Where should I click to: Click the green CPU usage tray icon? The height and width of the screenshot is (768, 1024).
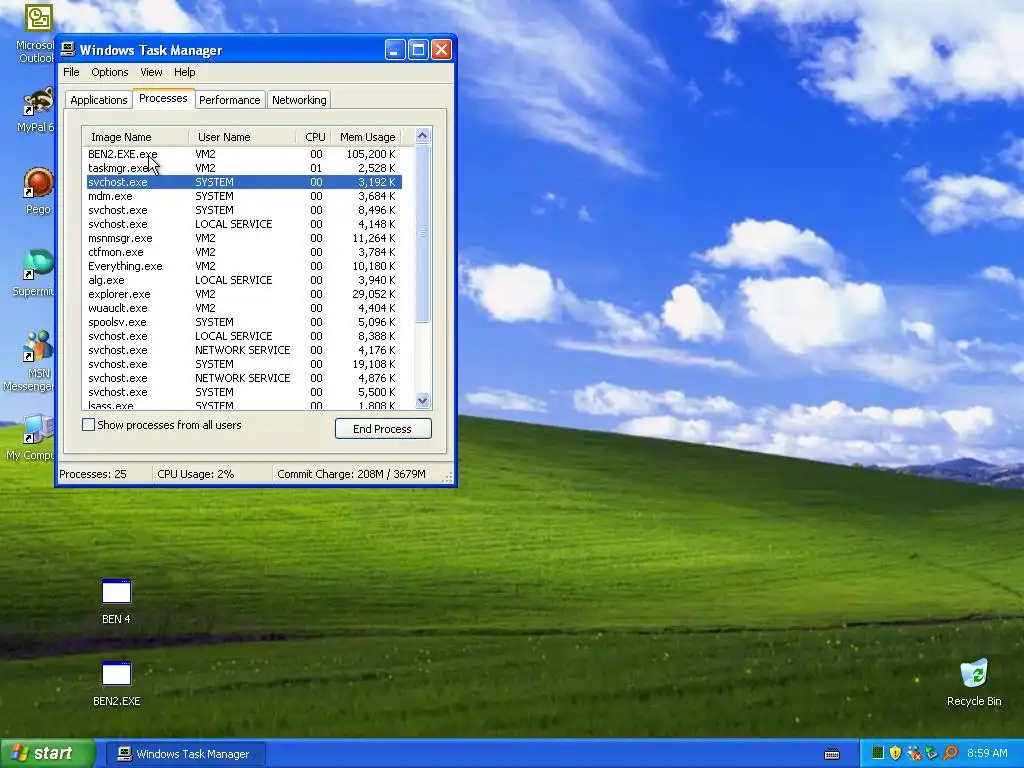coord(878,753)
